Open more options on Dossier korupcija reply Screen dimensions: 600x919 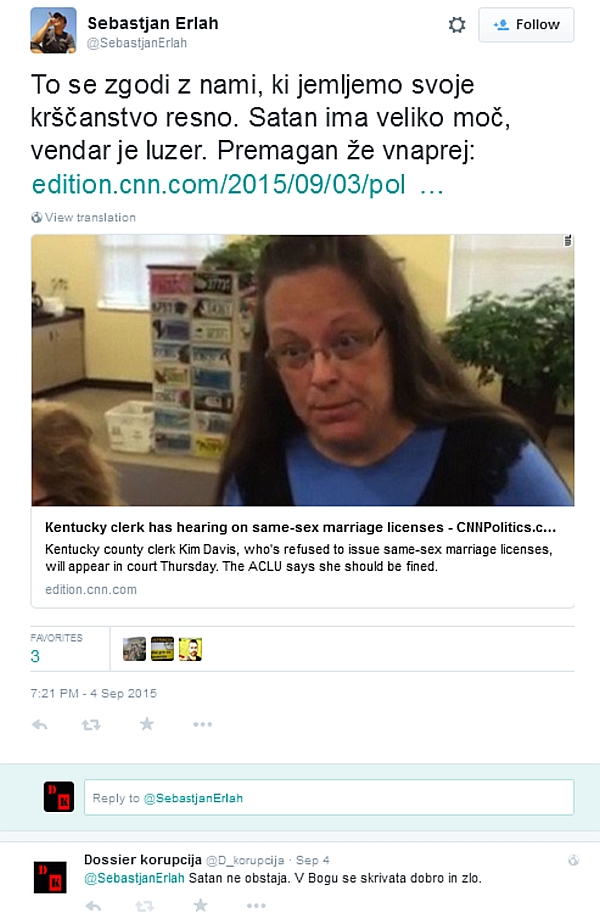click(x=256, y=906)
